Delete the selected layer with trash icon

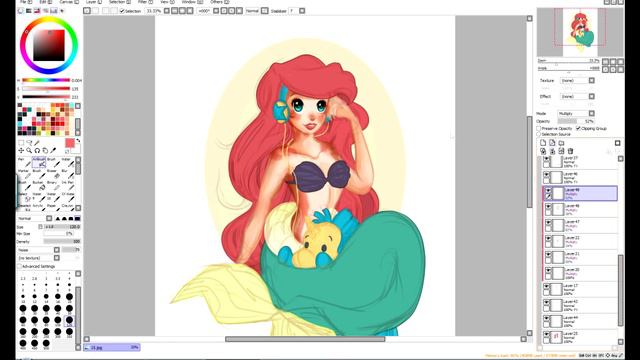571,151
